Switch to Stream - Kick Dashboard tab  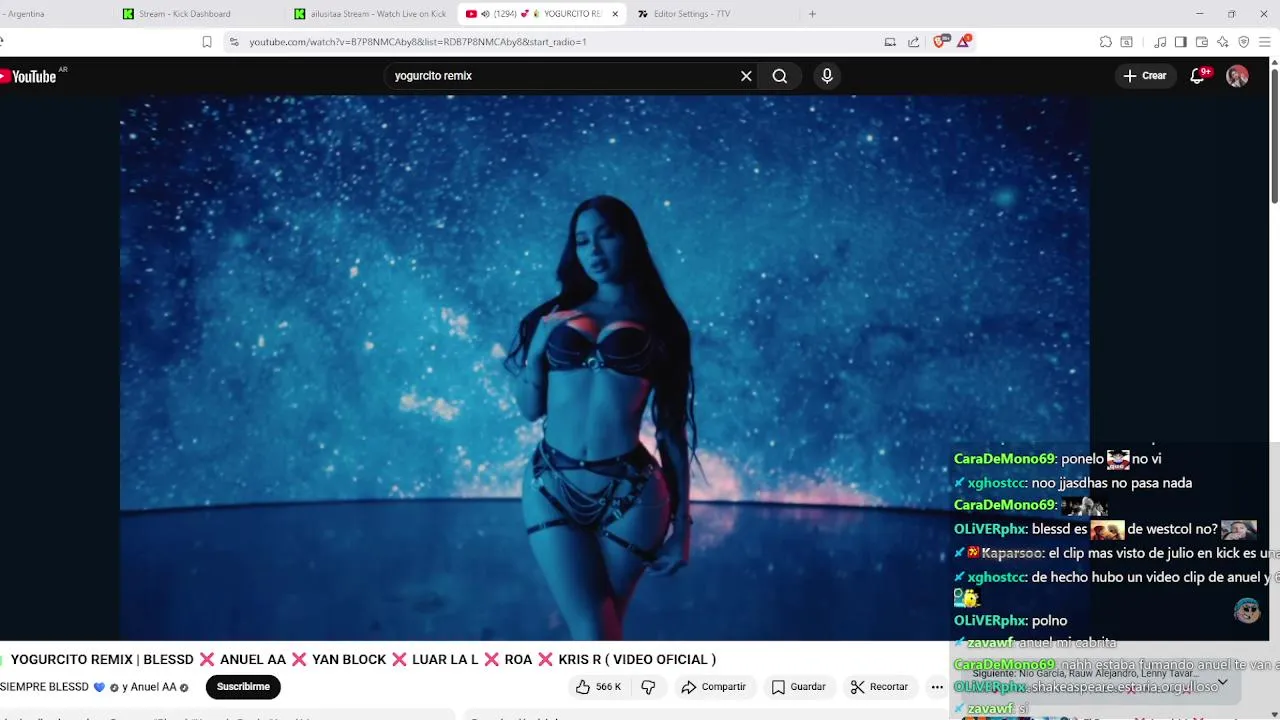point(200,14)
